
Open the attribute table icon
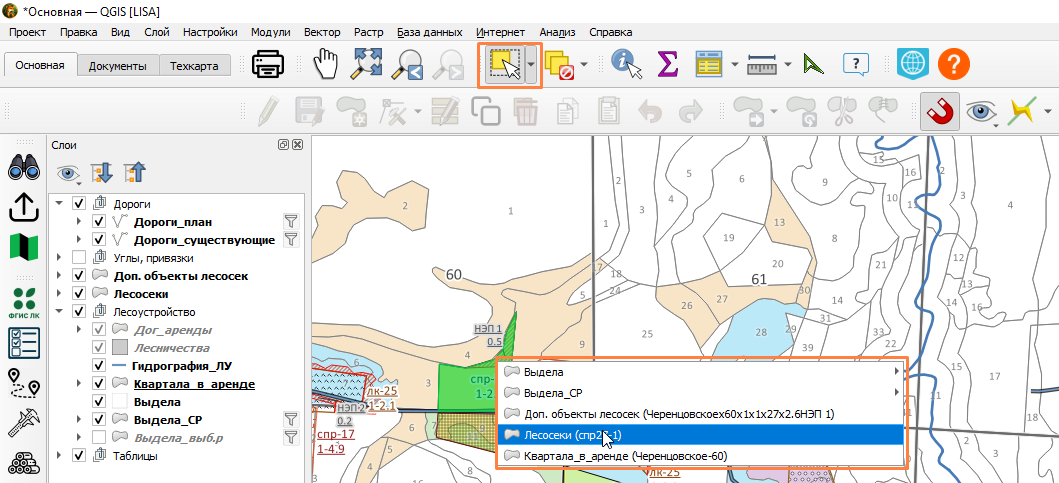(x=710, y=65)
